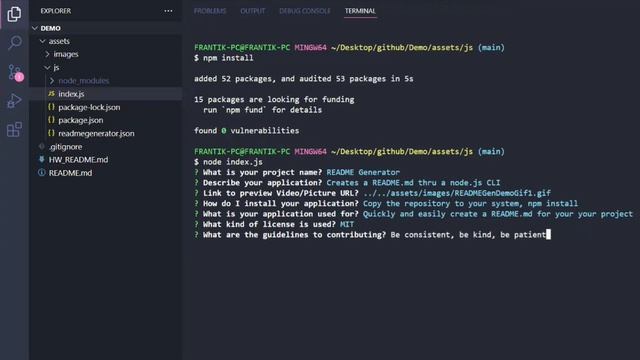Switch to the PROBLEMS tab

(210, 11)
